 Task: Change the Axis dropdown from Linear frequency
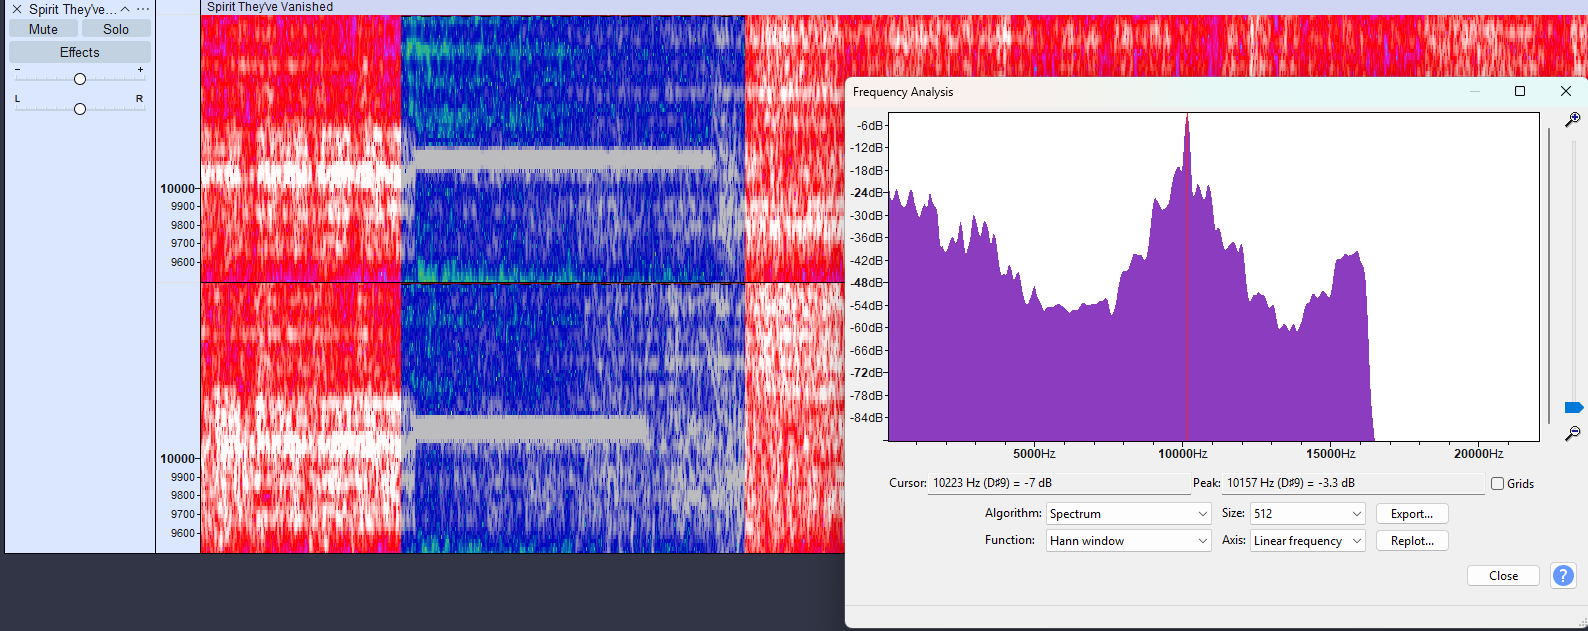point(1307,541)
